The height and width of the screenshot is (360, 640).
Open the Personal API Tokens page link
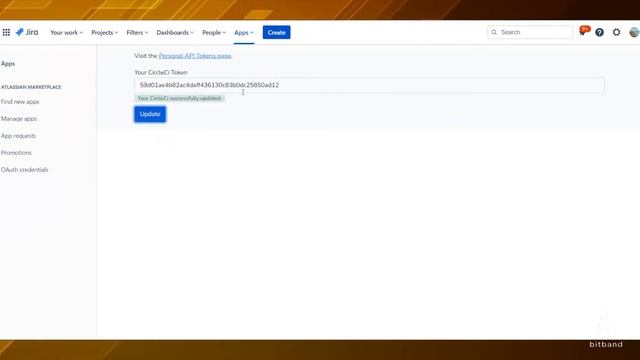(x=195, y=56)
